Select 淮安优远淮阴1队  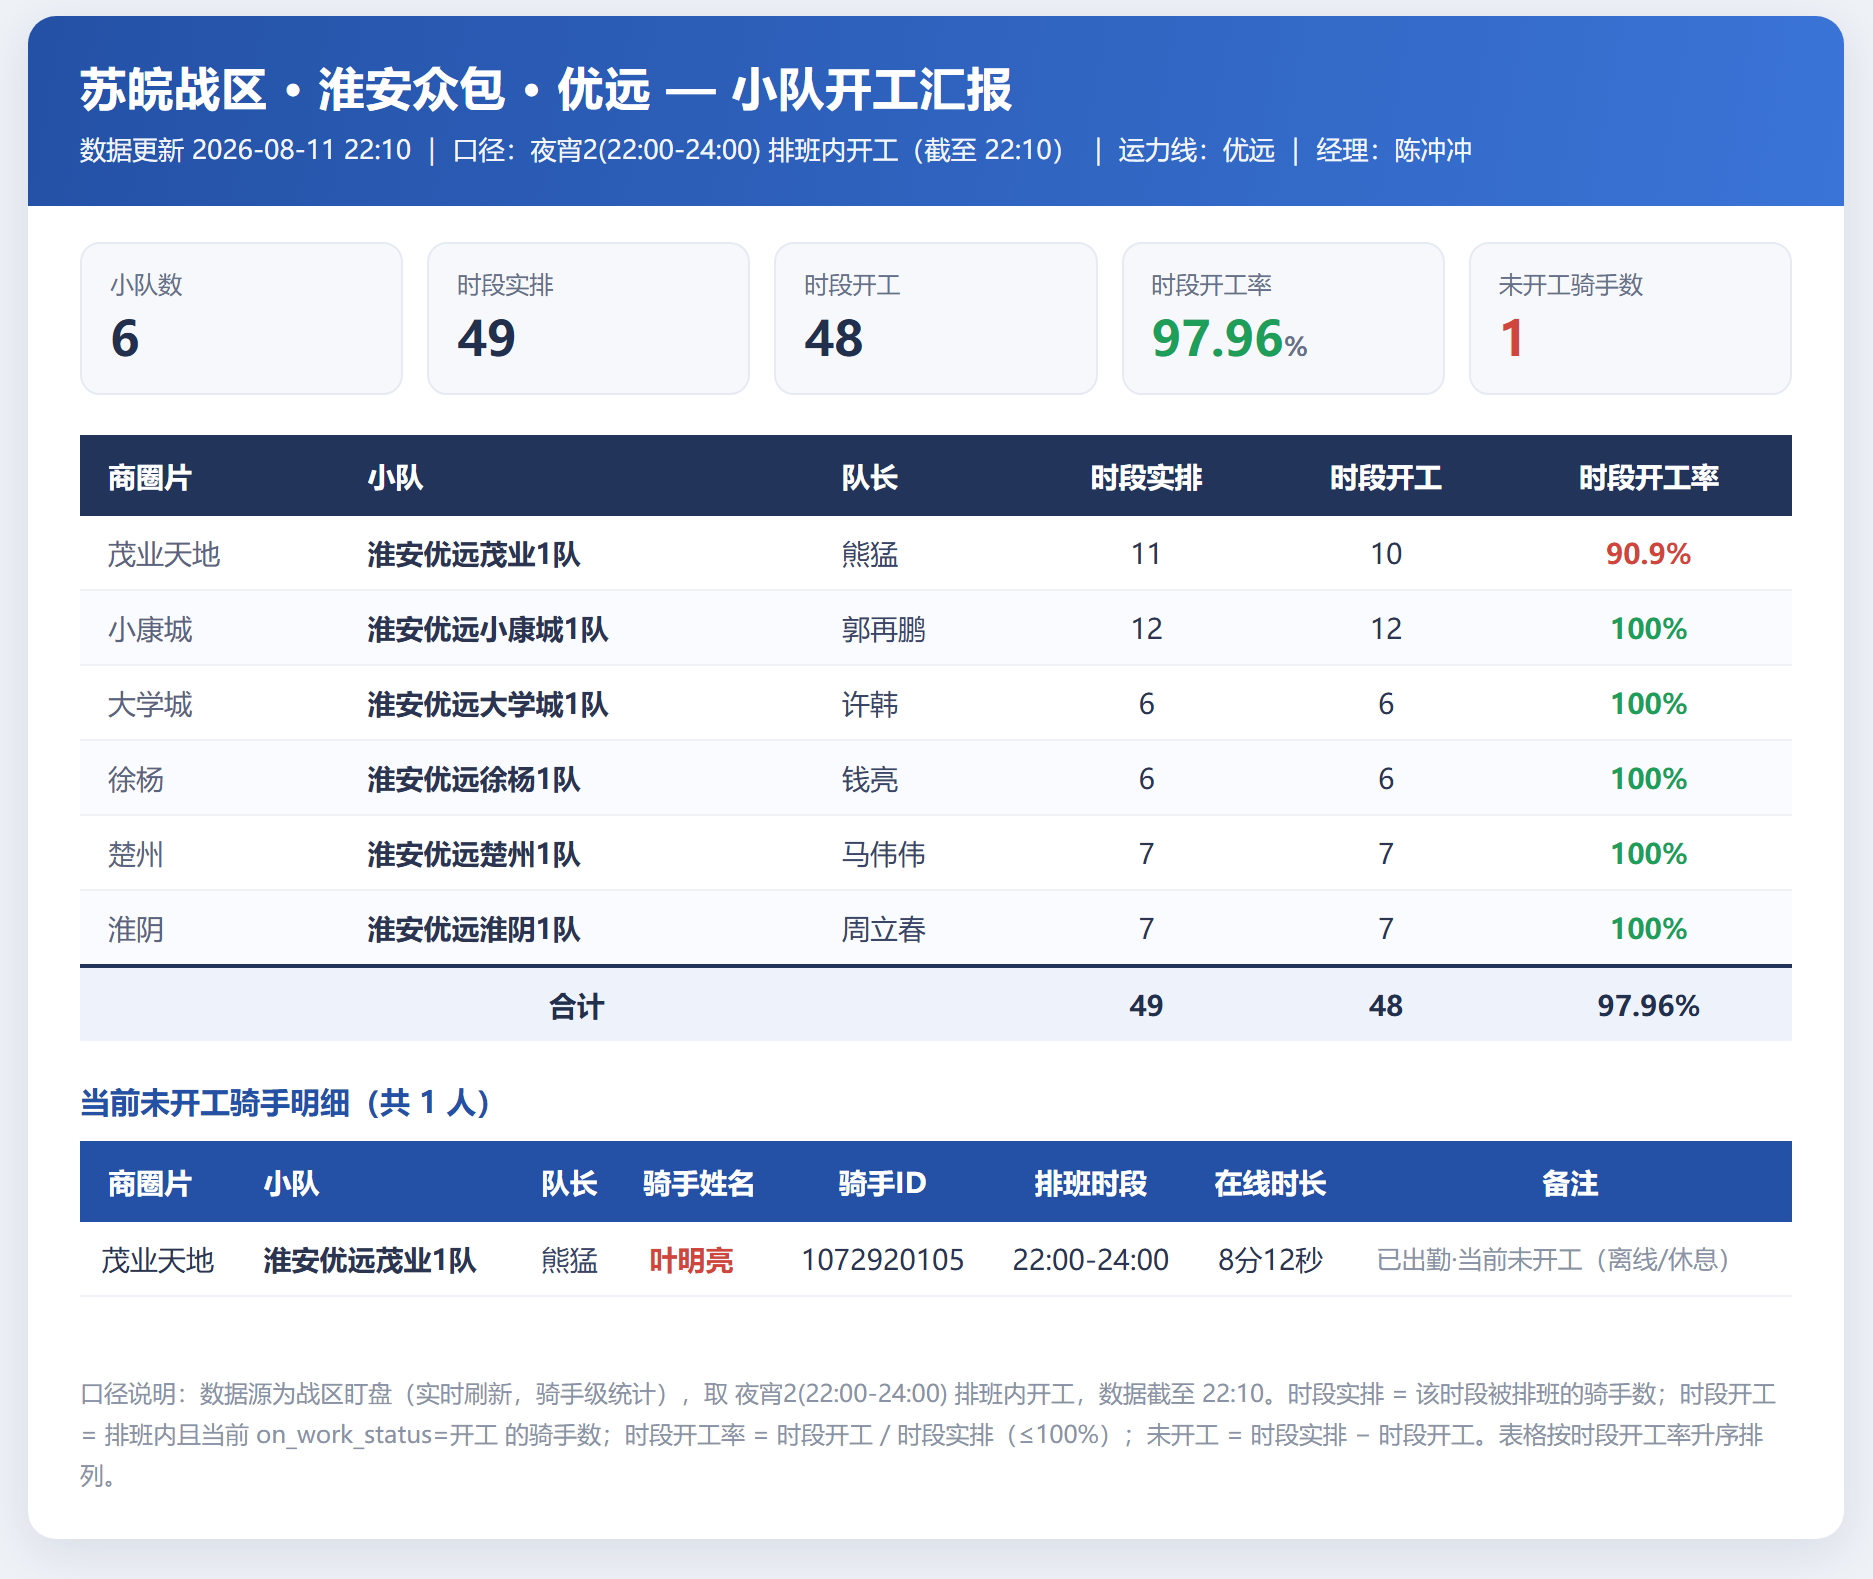[x=473, y=928]
